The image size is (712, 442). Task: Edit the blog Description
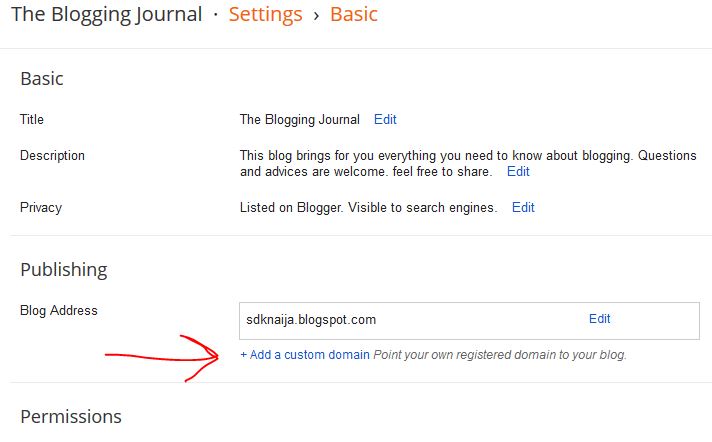(518, 171)
